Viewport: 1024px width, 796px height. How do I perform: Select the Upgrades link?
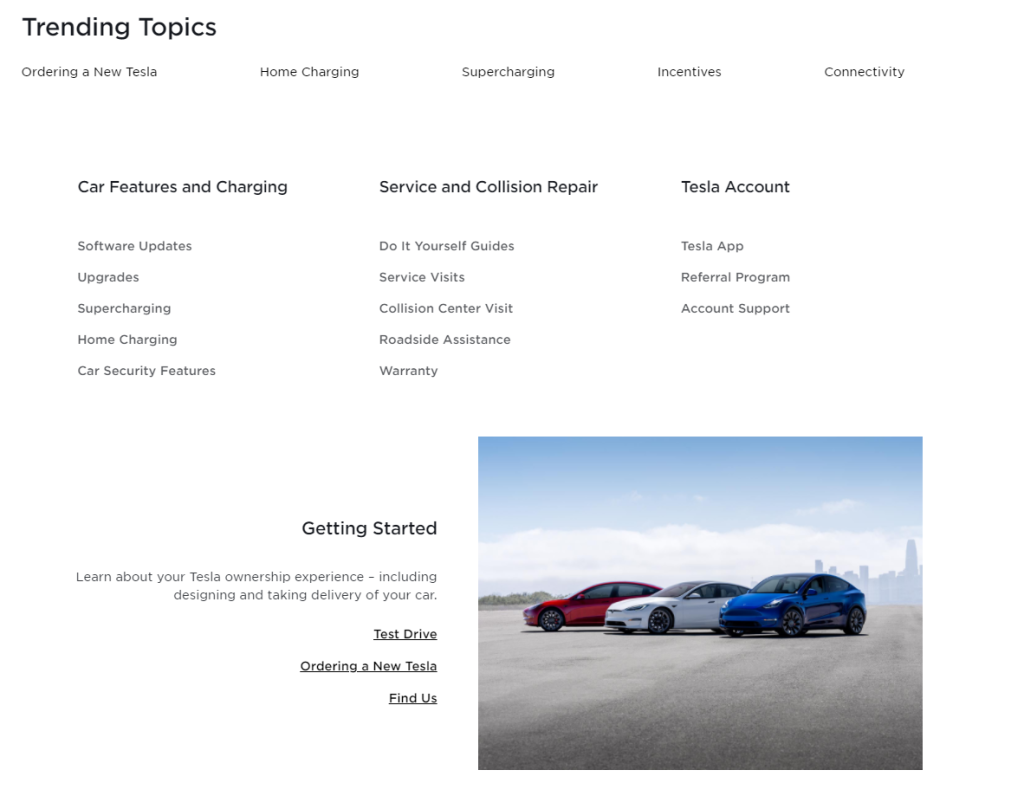click(x=108, y=277)
